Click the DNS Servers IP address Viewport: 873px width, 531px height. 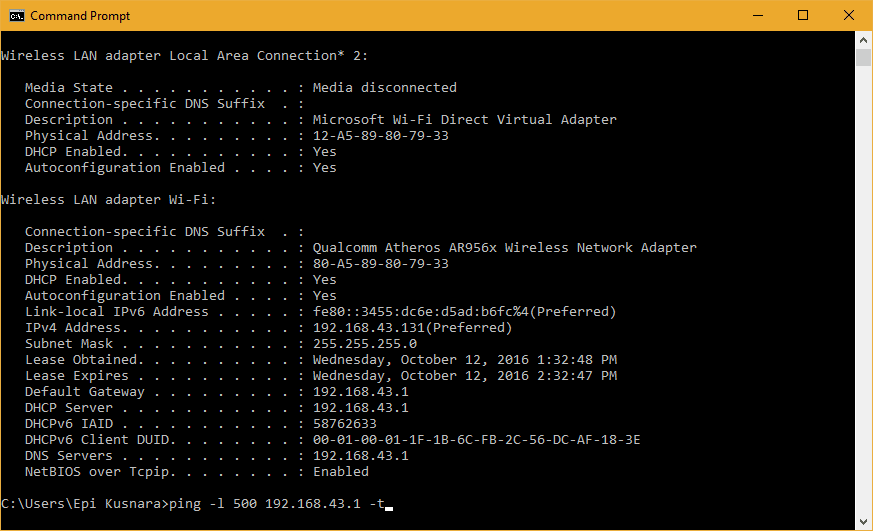360,456
